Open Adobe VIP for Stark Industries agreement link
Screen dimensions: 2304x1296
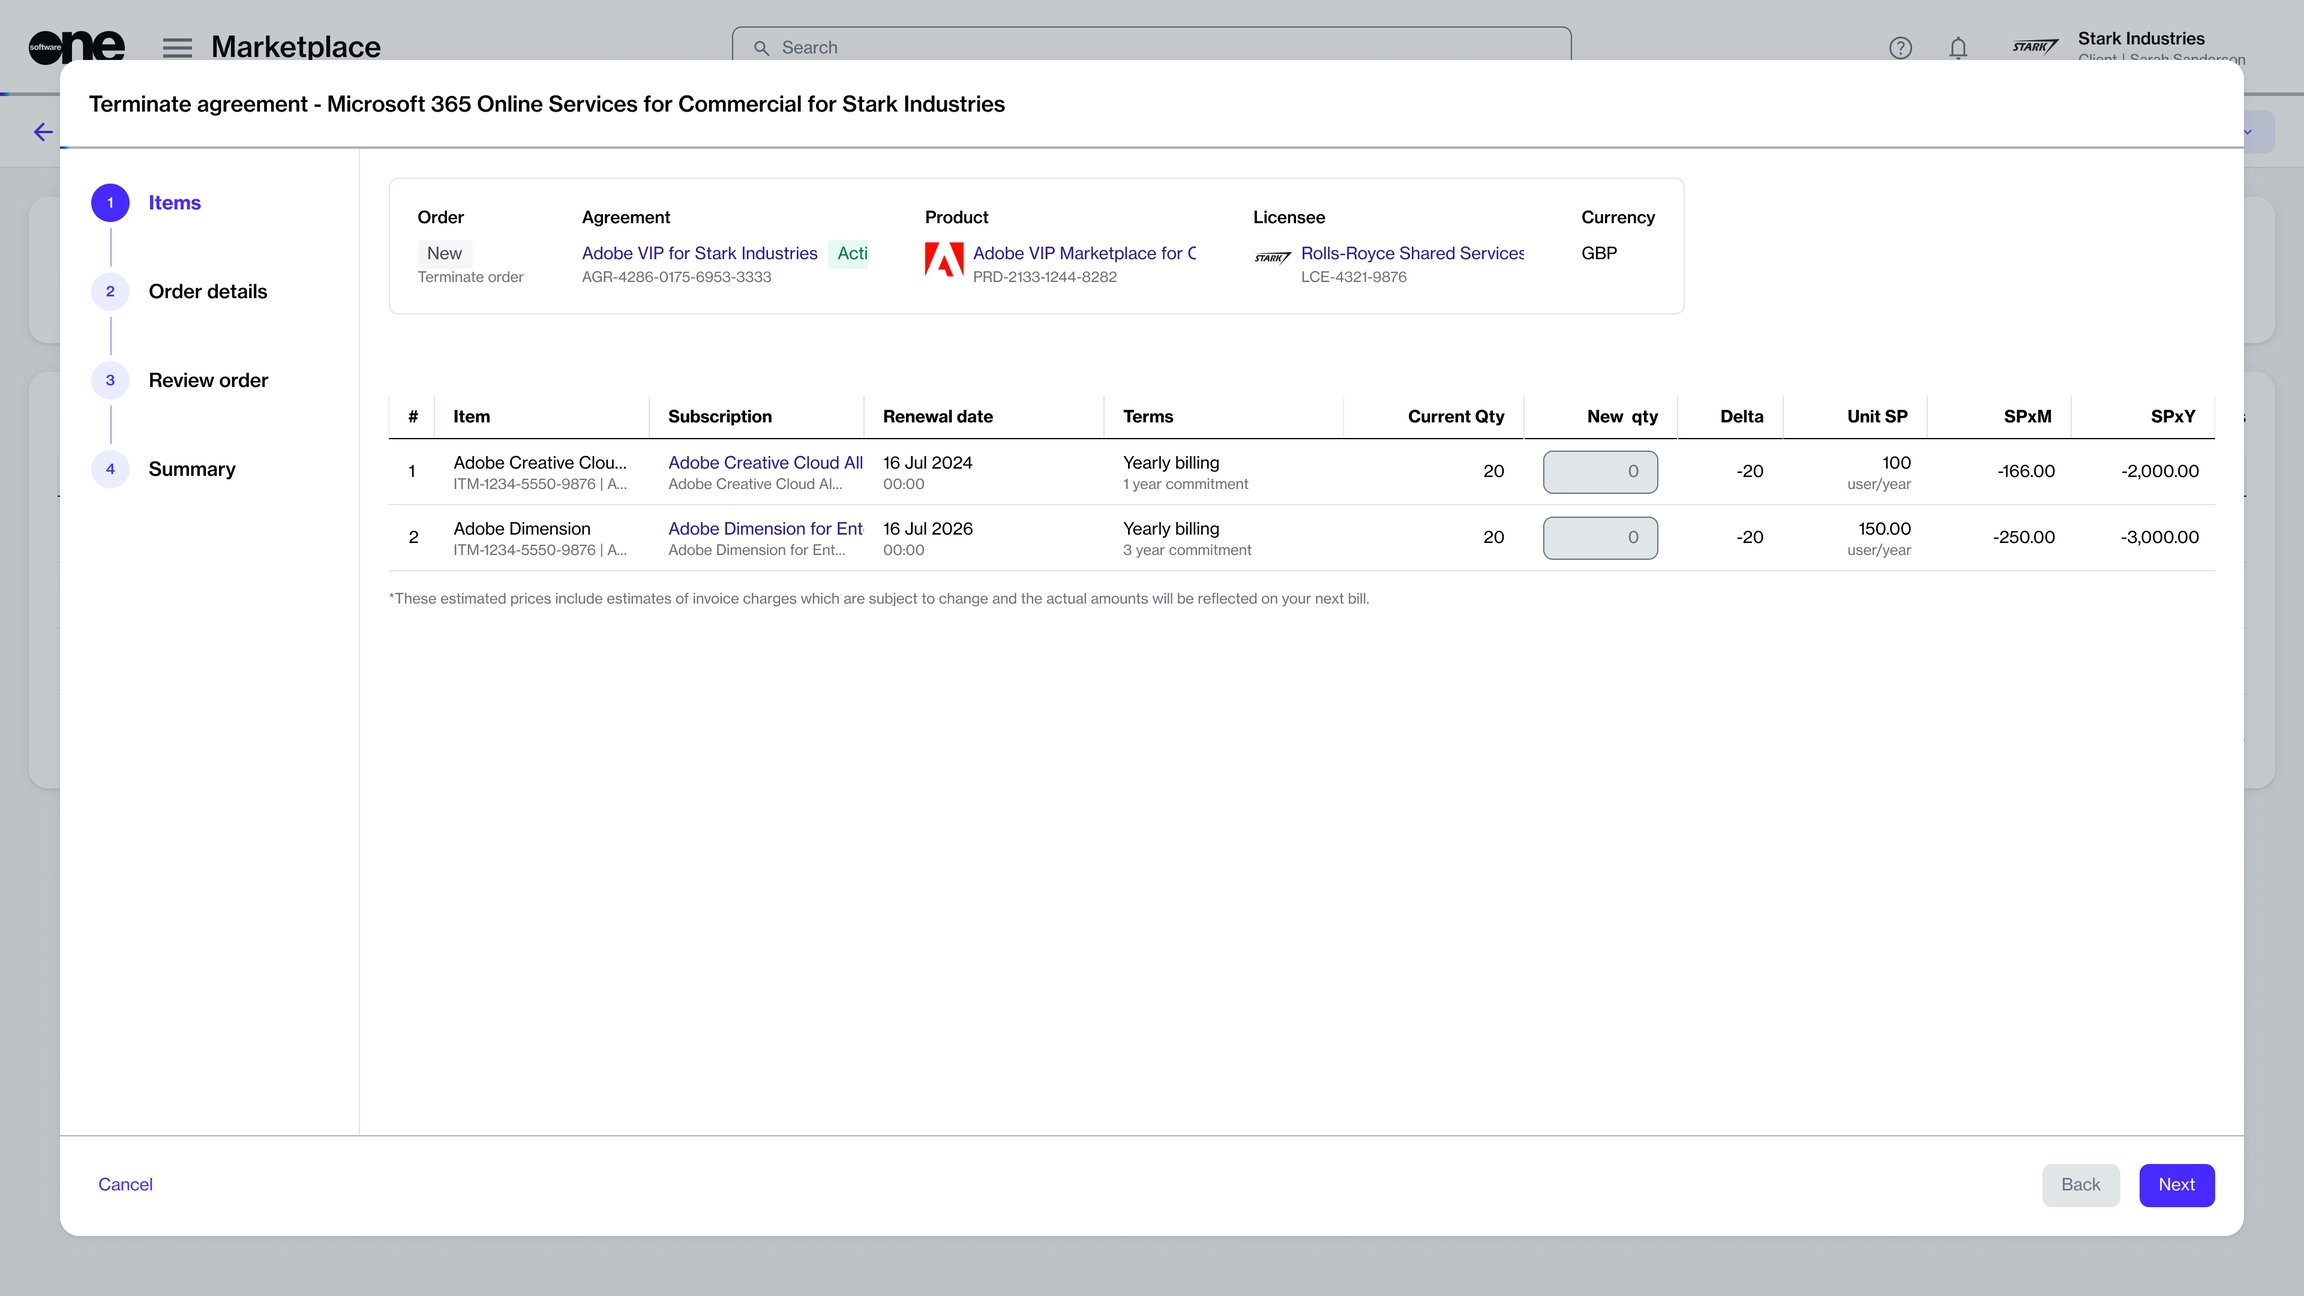699,254
